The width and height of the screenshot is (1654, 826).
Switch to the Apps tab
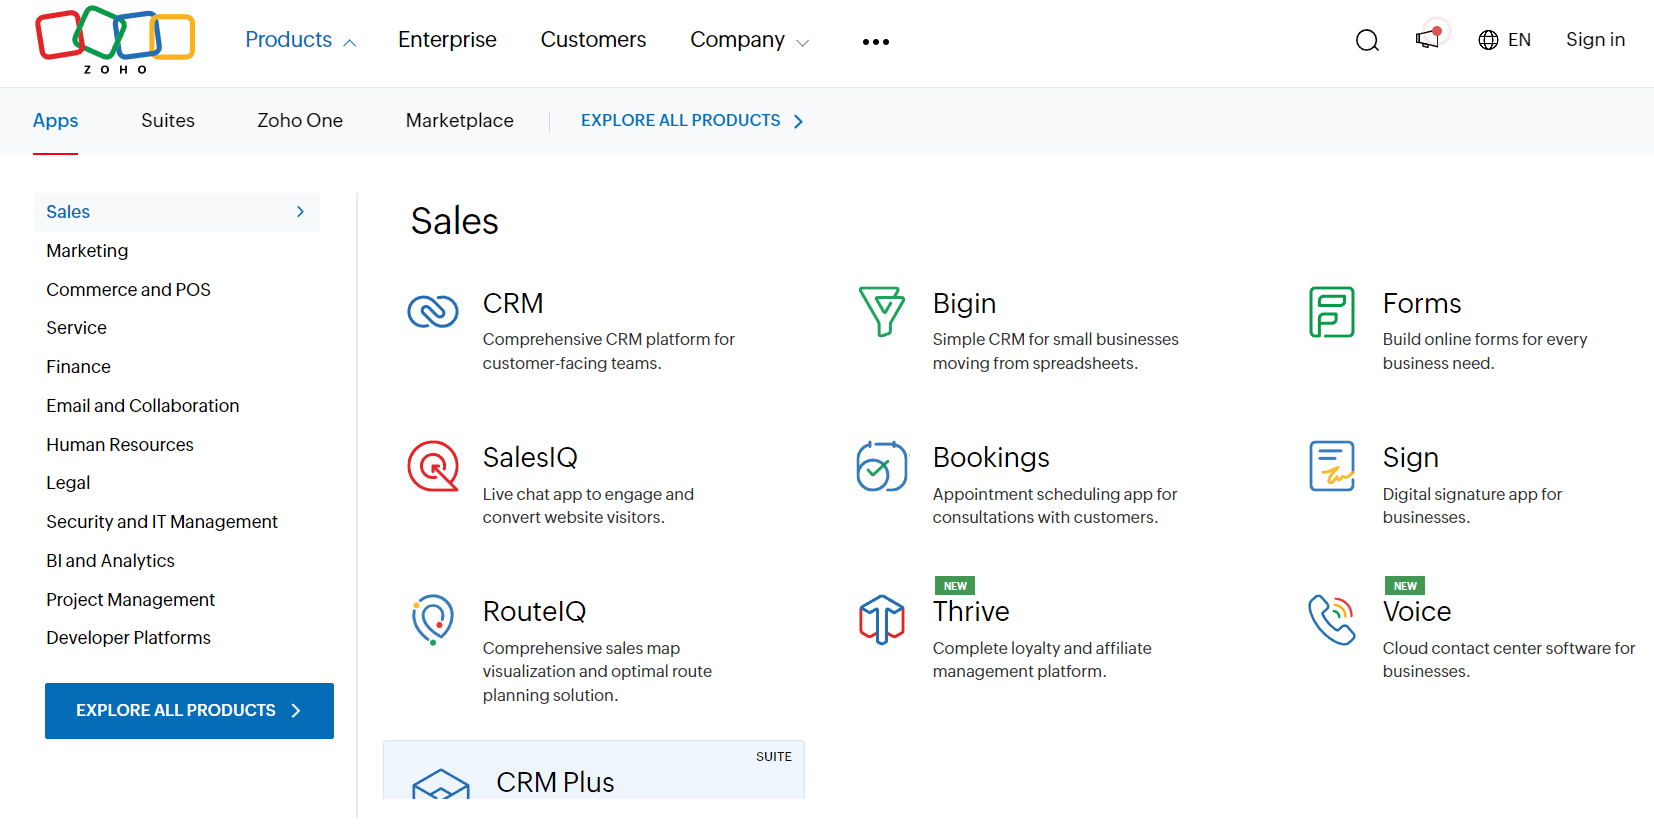coord(55,121)
